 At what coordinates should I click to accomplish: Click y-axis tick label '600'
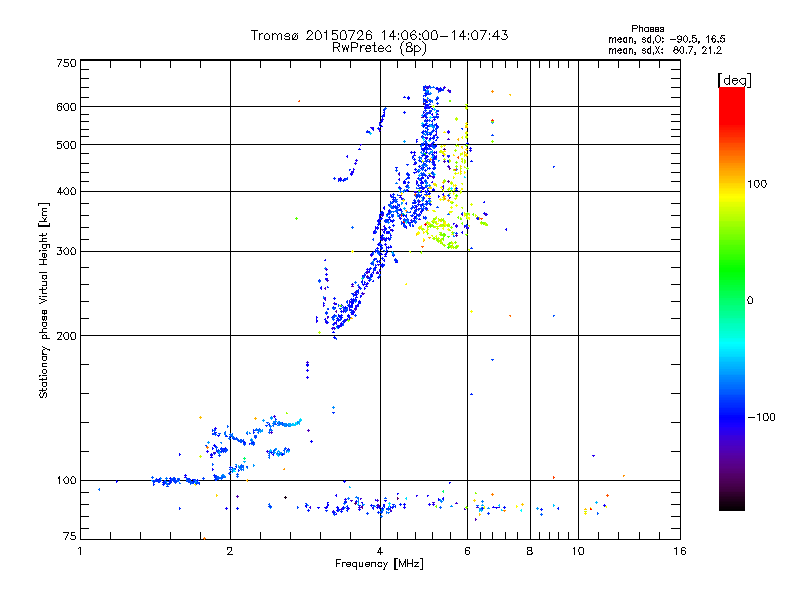(66, 107)
